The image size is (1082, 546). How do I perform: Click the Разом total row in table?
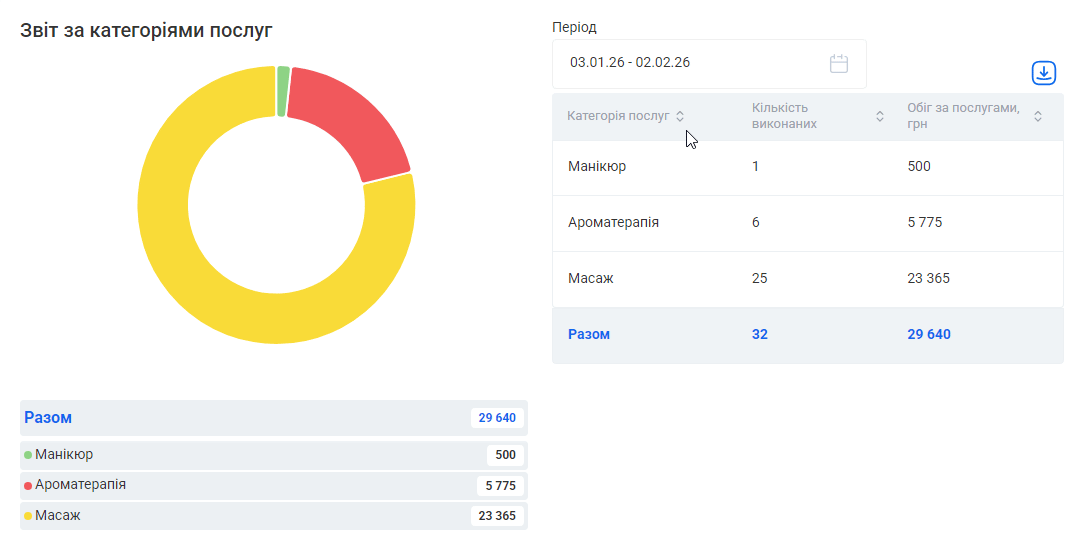(807, 335)
